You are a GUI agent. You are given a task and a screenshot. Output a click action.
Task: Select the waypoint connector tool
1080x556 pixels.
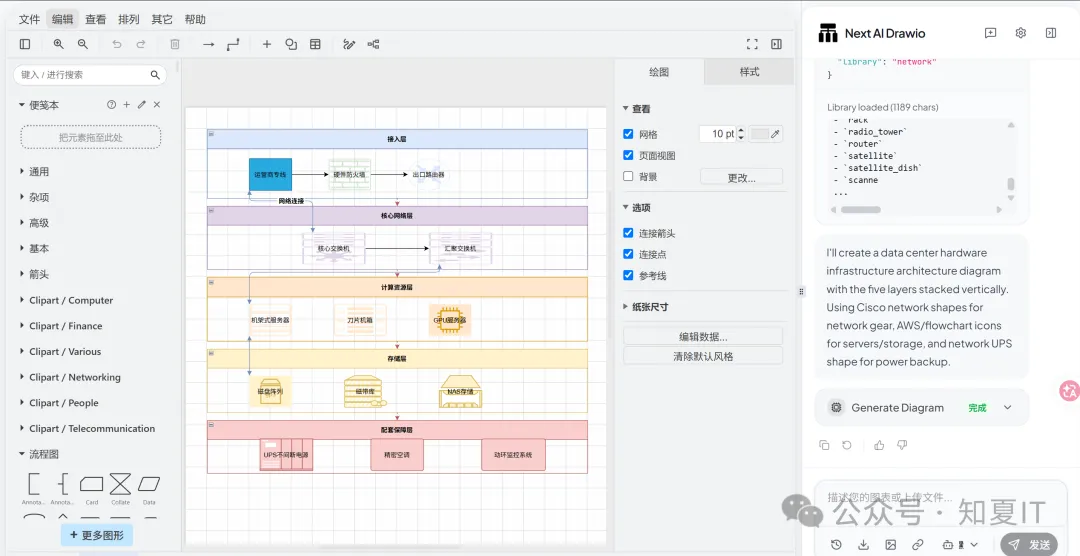point(233,44)
